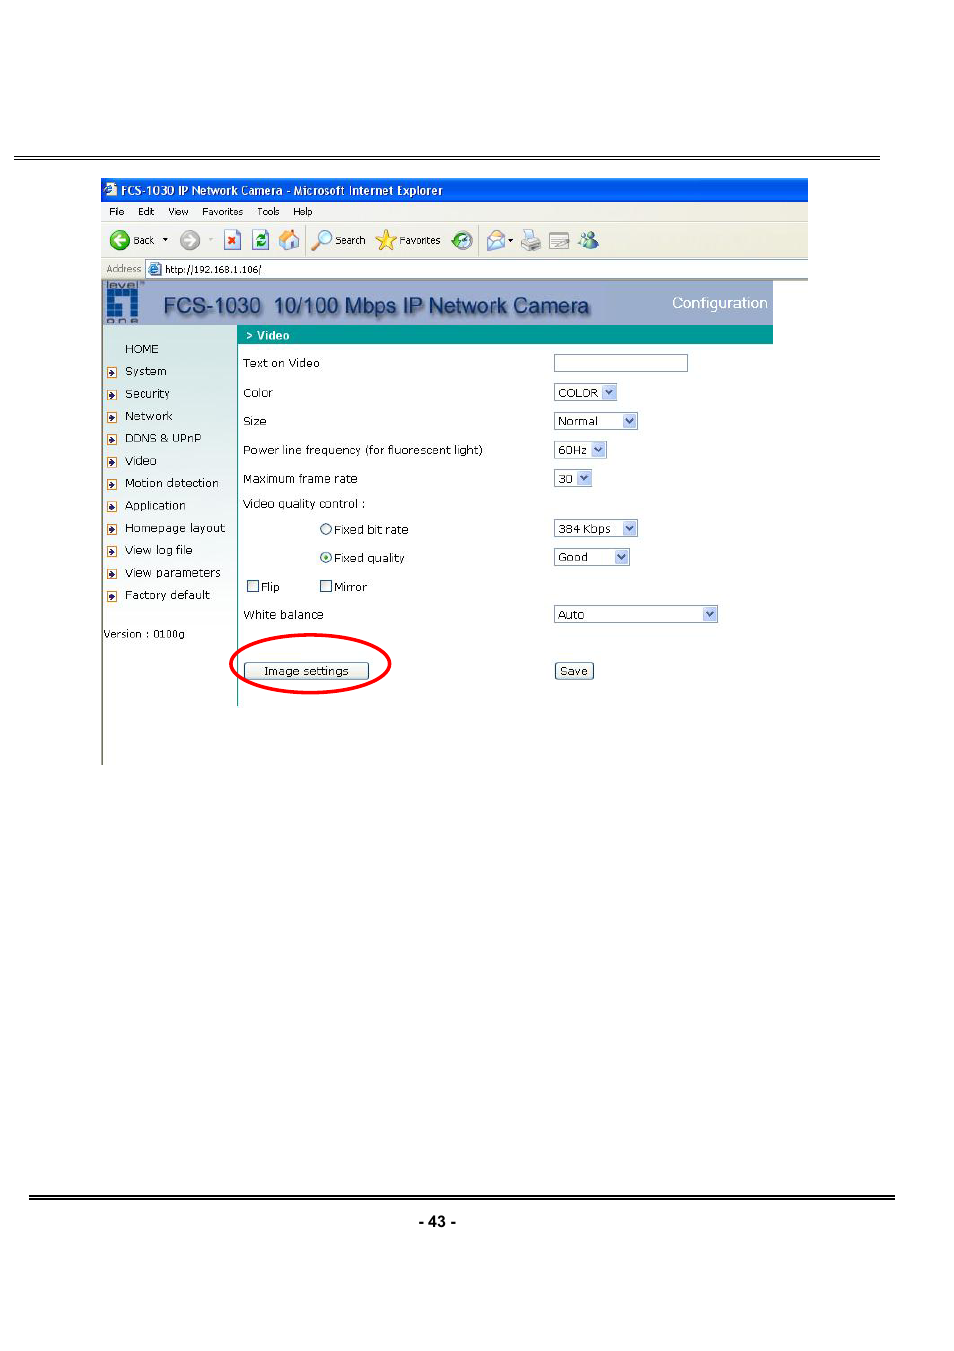The image size is (954, 1351).
Task: Print page with printer icon
Action: pos(531,240)
